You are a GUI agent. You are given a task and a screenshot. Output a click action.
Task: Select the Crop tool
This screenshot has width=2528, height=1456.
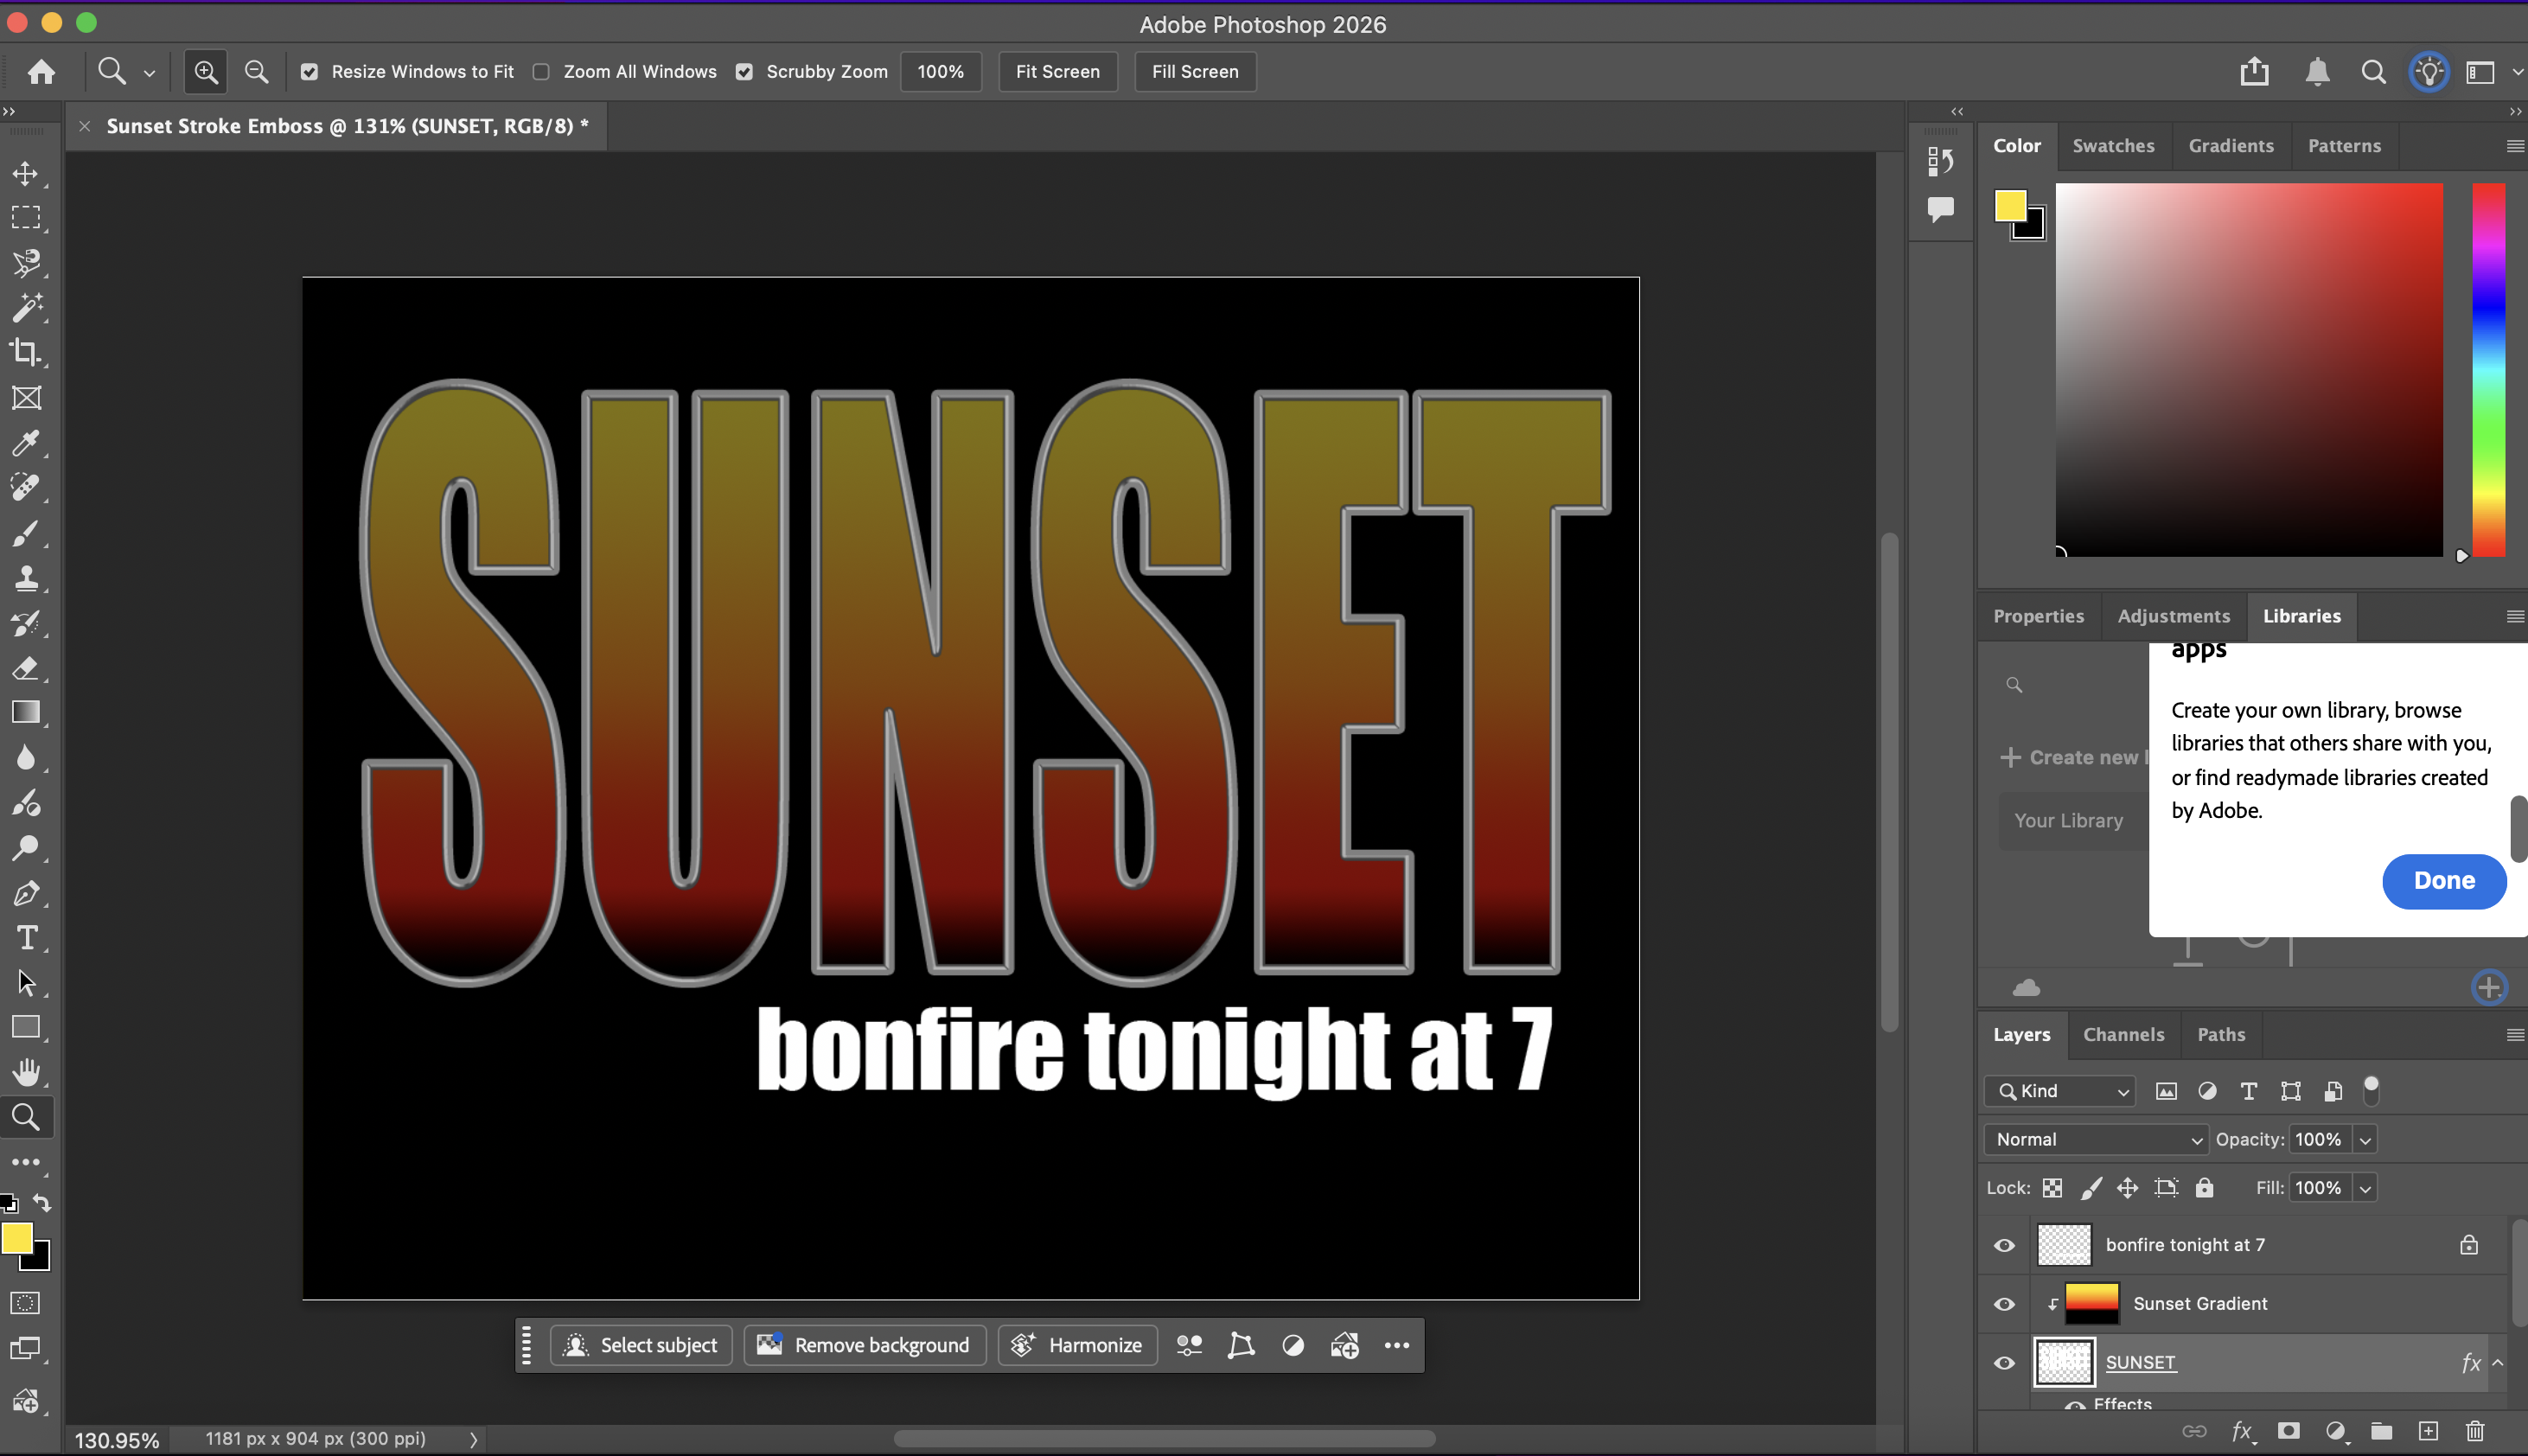pyautogui.click(x=27, y=351)
